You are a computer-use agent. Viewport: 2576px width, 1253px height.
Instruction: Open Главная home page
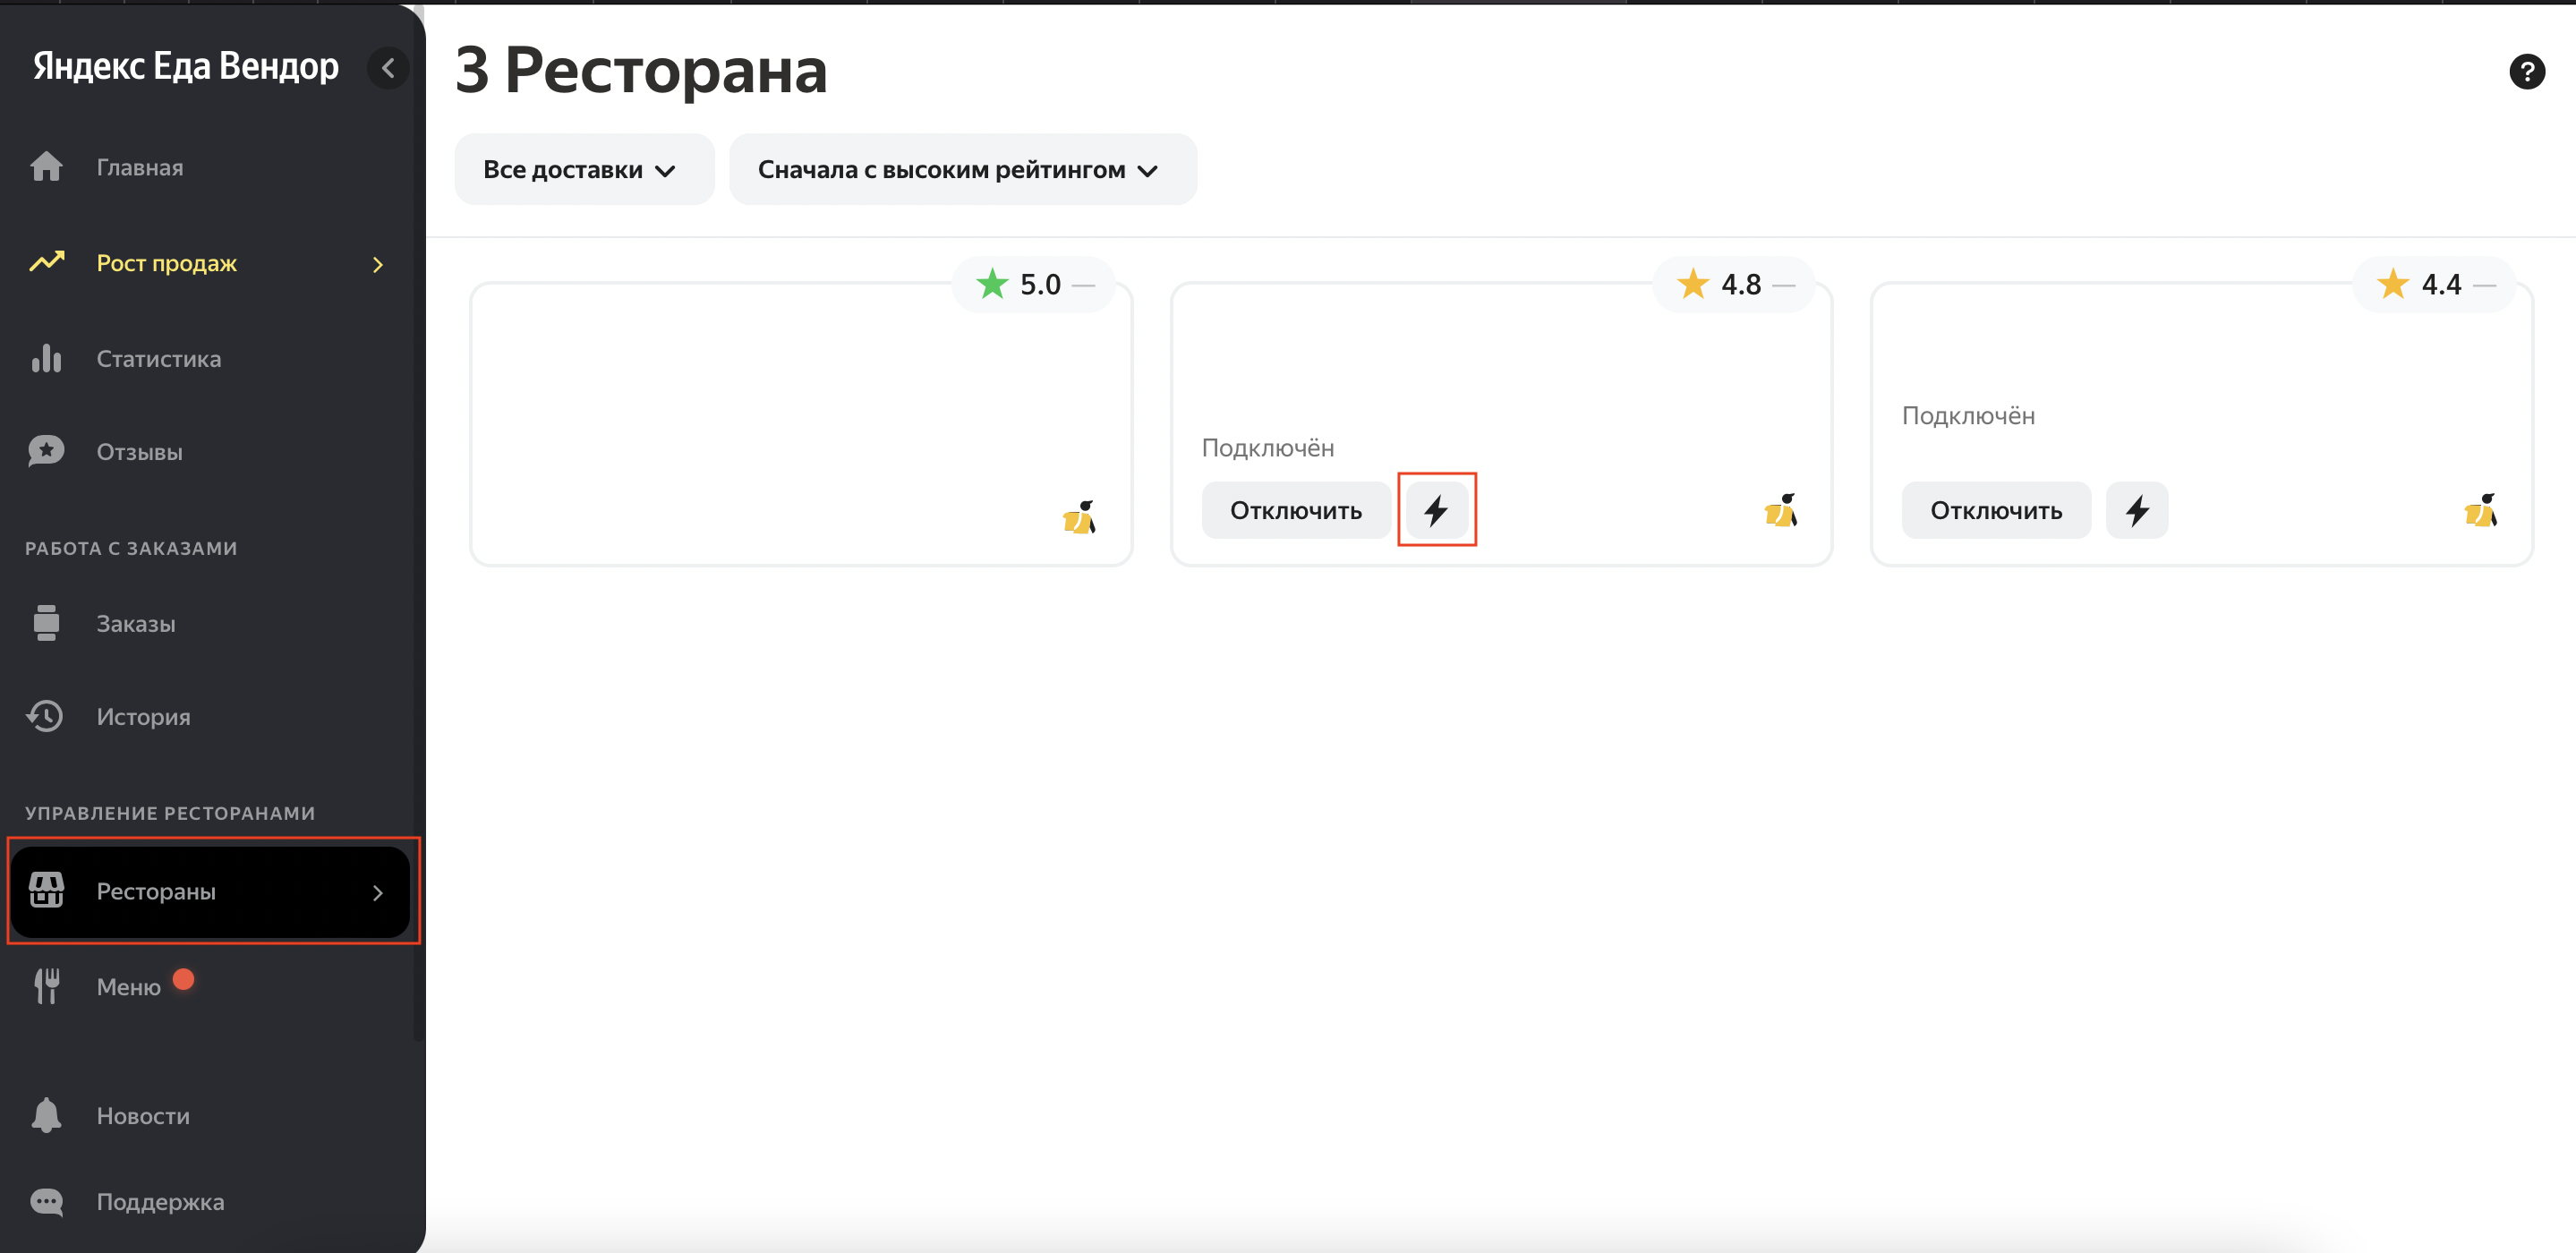point(139,167)
